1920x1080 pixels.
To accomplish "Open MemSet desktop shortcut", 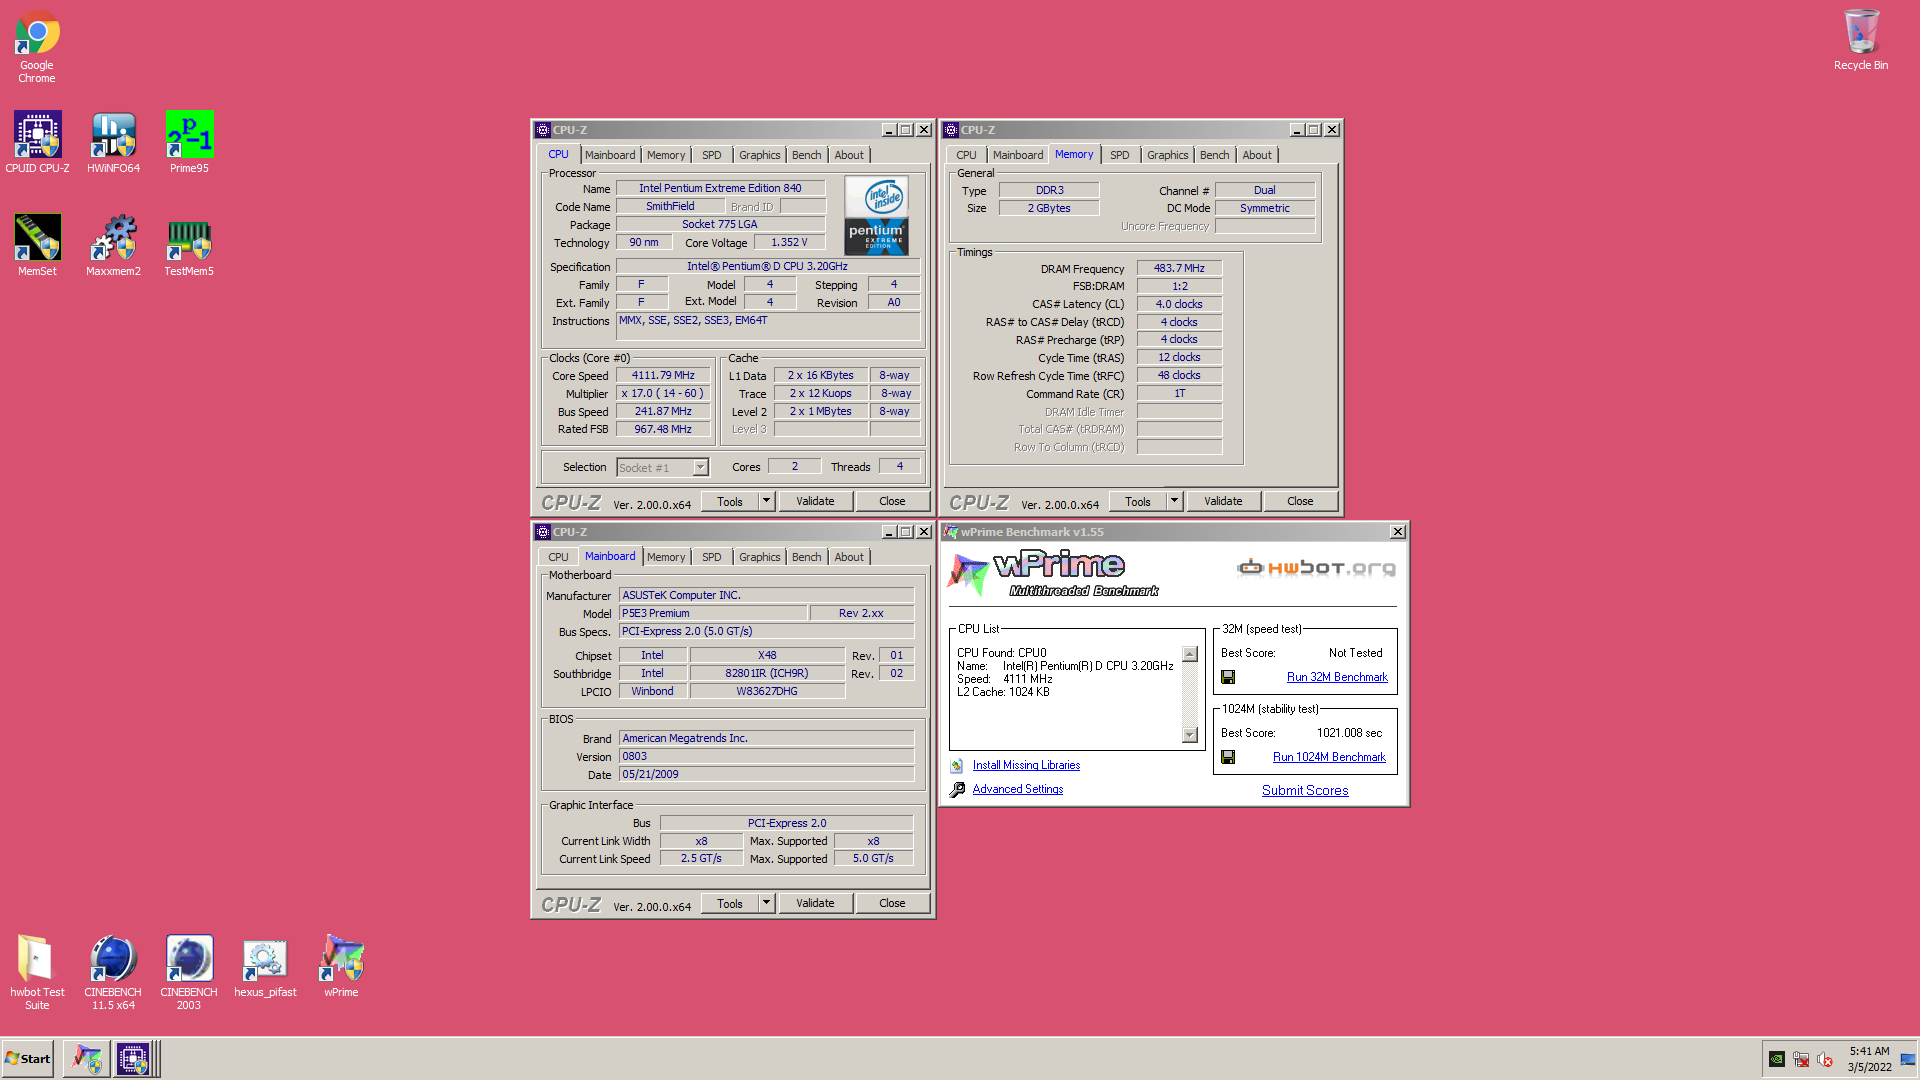I will [37, 245].
